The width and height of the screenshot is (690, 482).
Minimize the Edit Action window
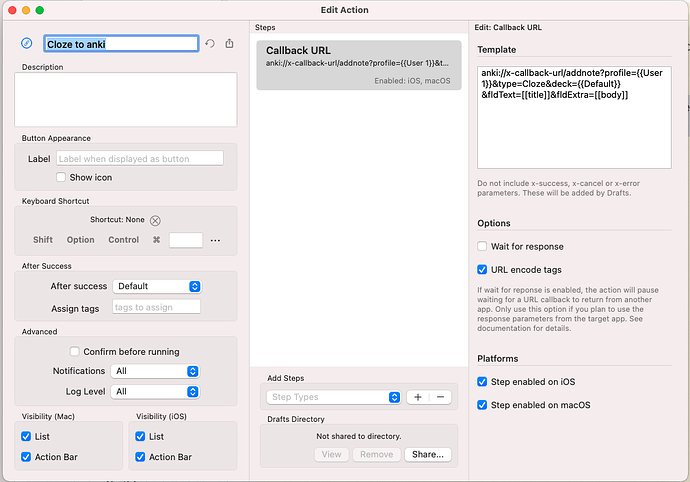pyautogui.click(x=26, y=10)
